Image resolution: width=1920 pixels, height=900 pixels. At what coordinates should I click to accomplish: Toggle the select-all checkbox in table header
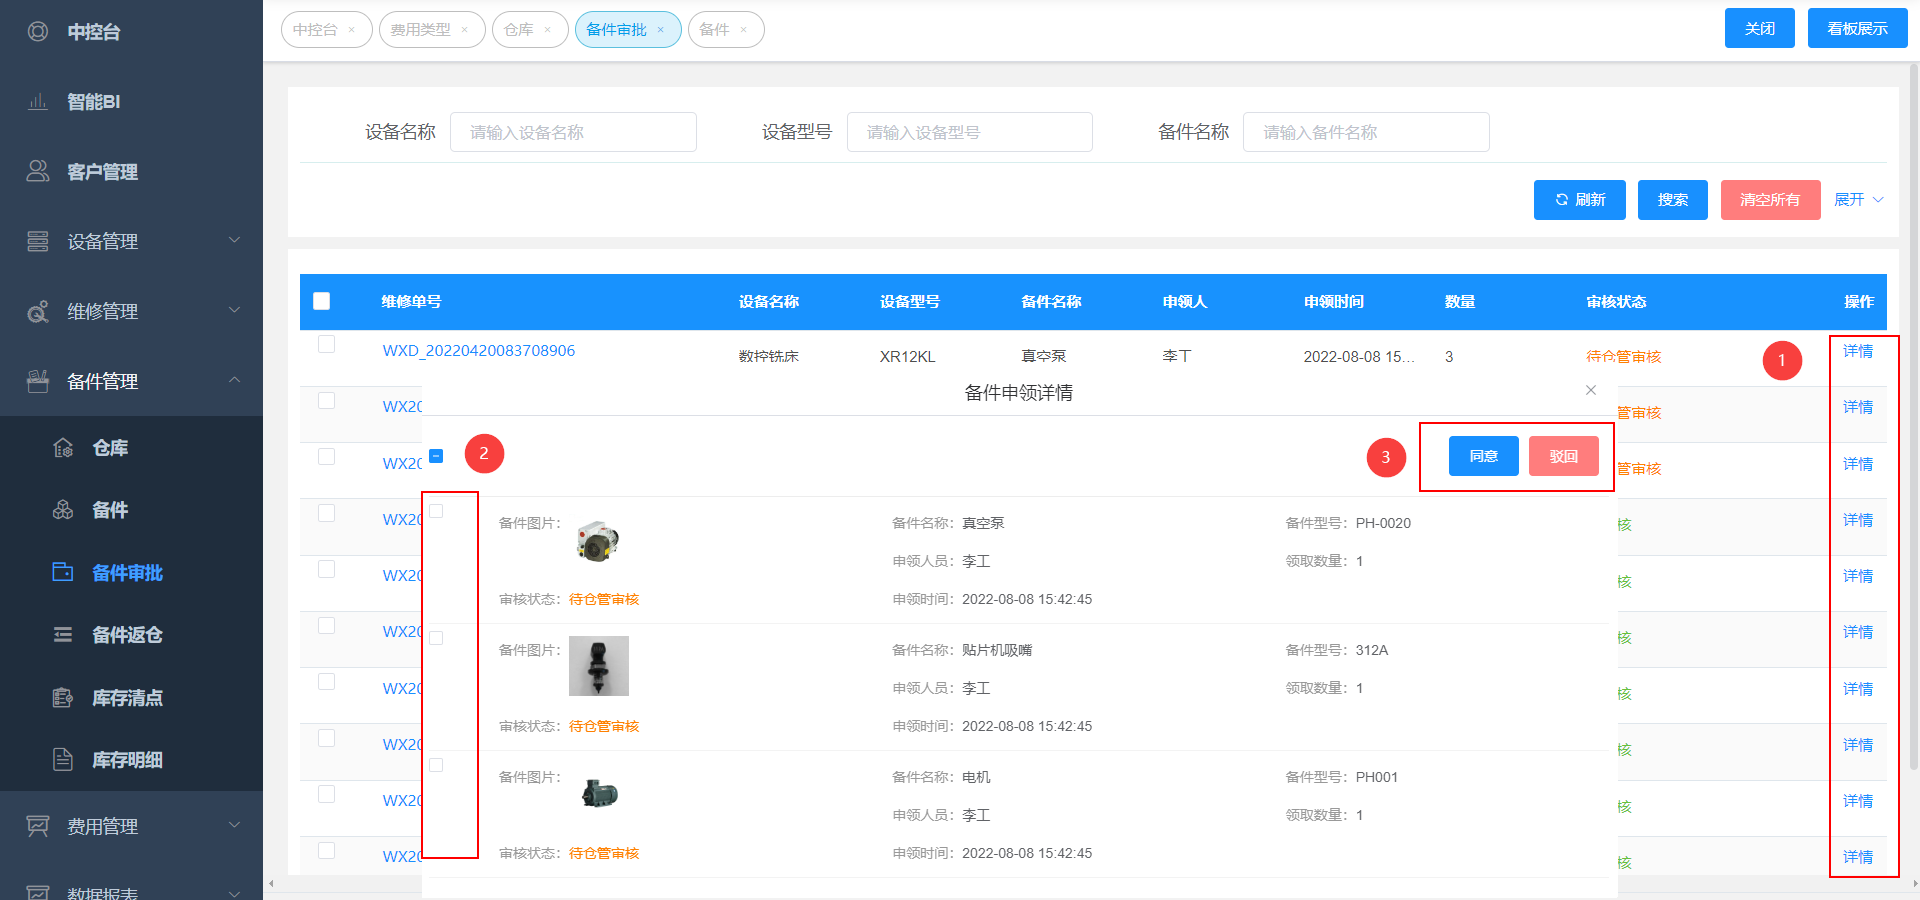click(322, 301)
